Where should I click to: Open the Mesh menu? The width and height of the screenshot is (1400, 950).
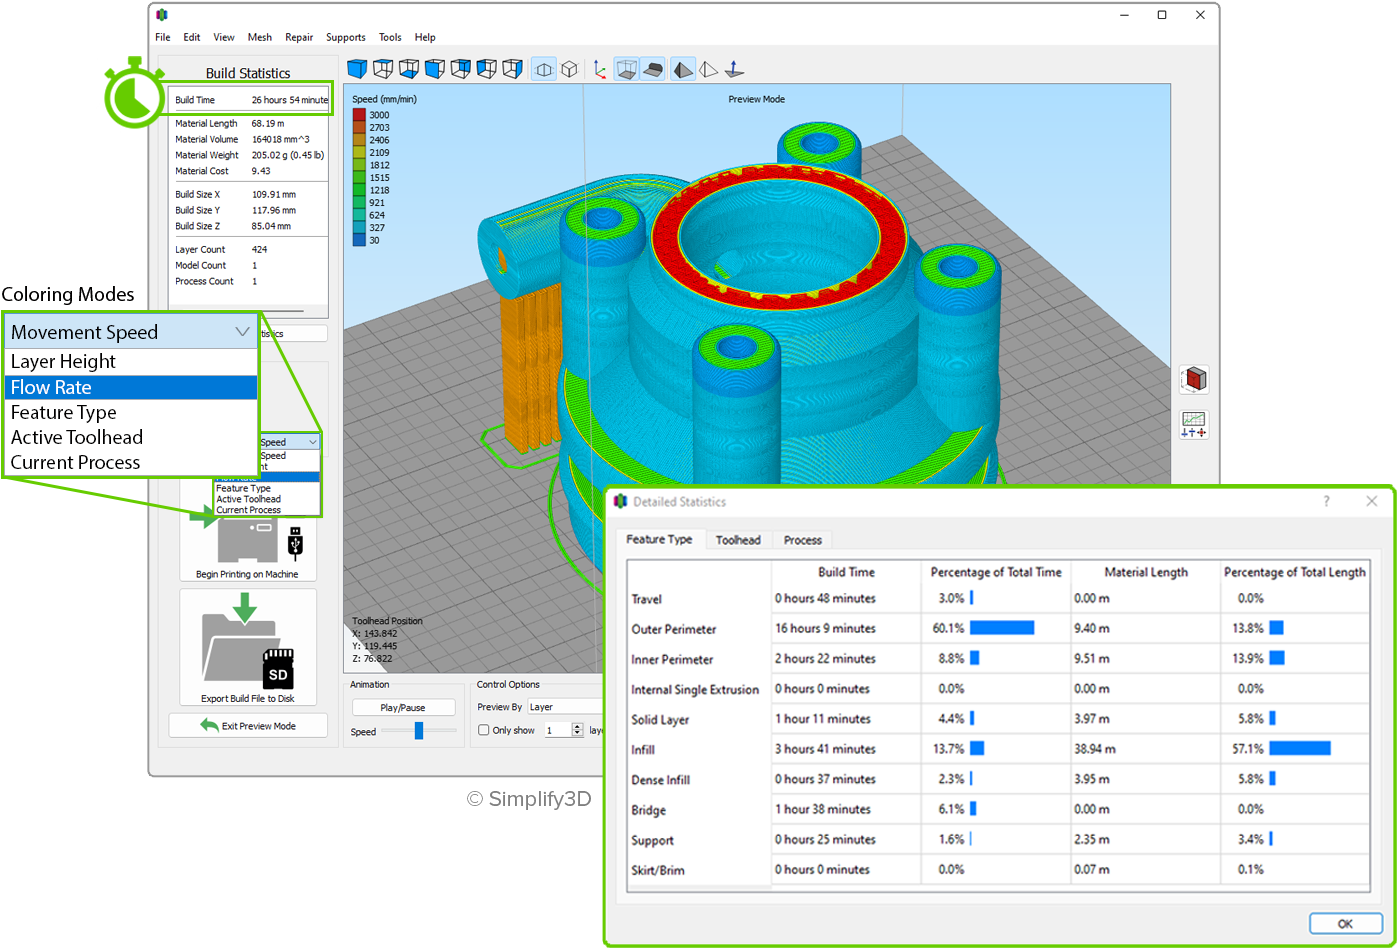(260, 37)
